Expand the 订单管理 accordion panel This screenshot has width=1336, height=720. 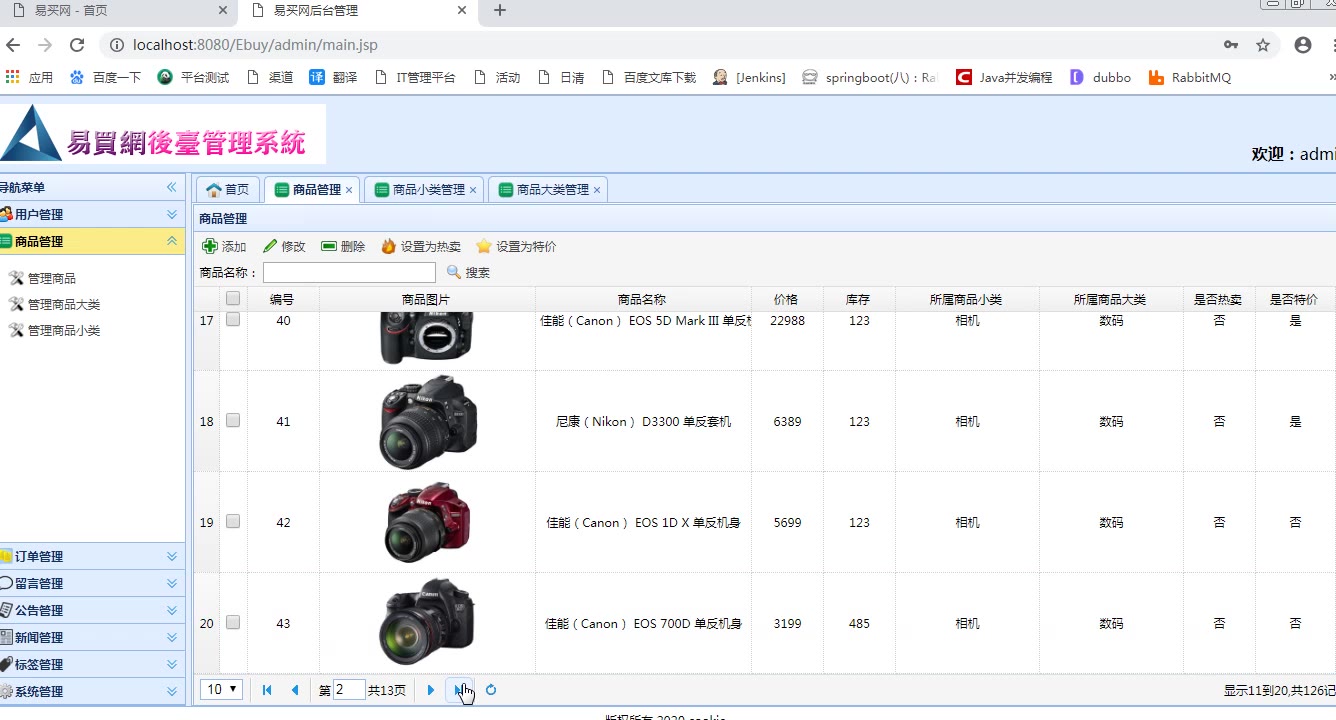click(92, 556)
